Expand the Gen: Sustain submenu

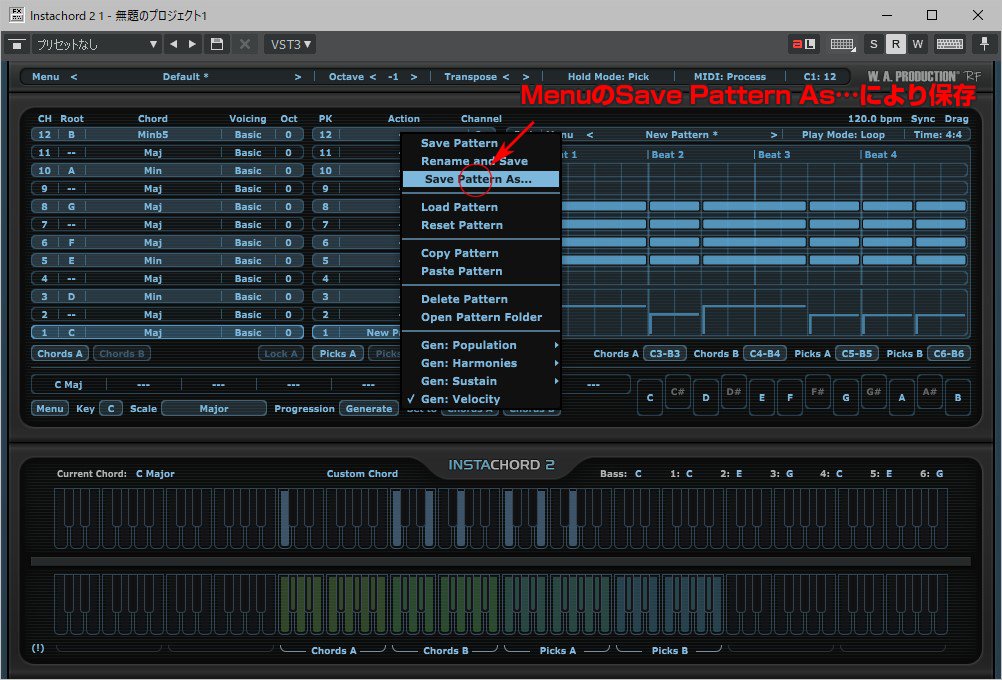tap(482, 381)
